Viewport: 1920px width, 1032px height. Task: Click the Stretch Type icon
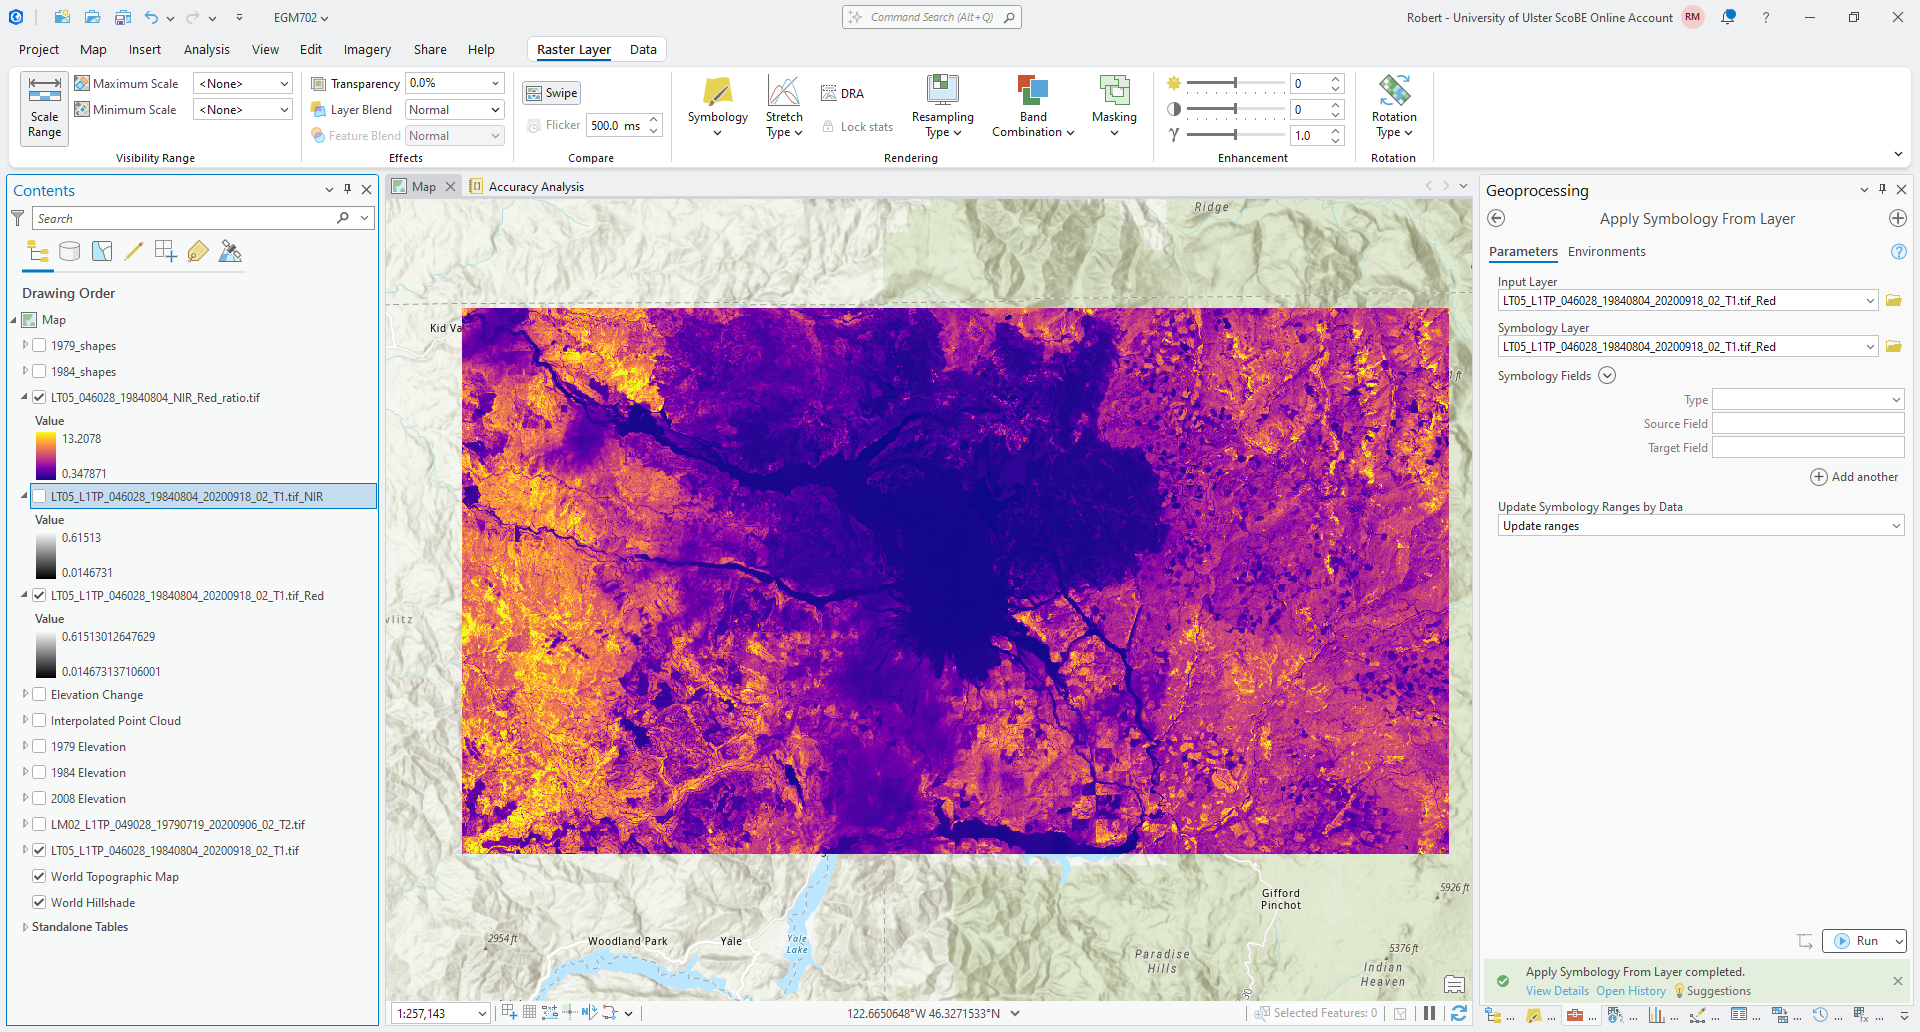click(783, 93)
